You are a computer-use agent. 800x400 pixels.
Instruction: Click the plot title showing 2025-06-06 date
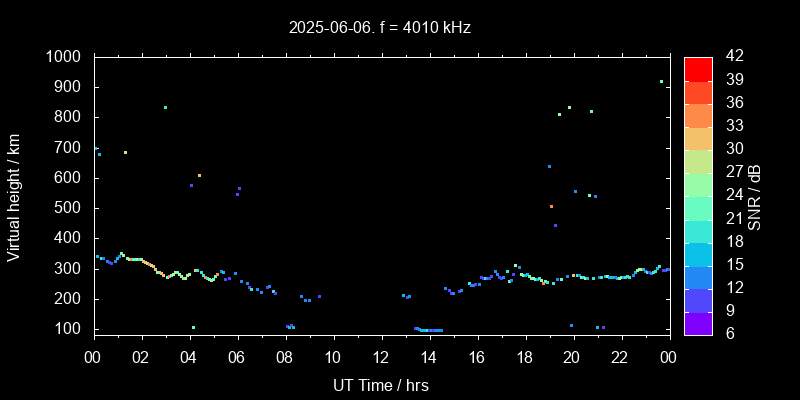(380, 28)
